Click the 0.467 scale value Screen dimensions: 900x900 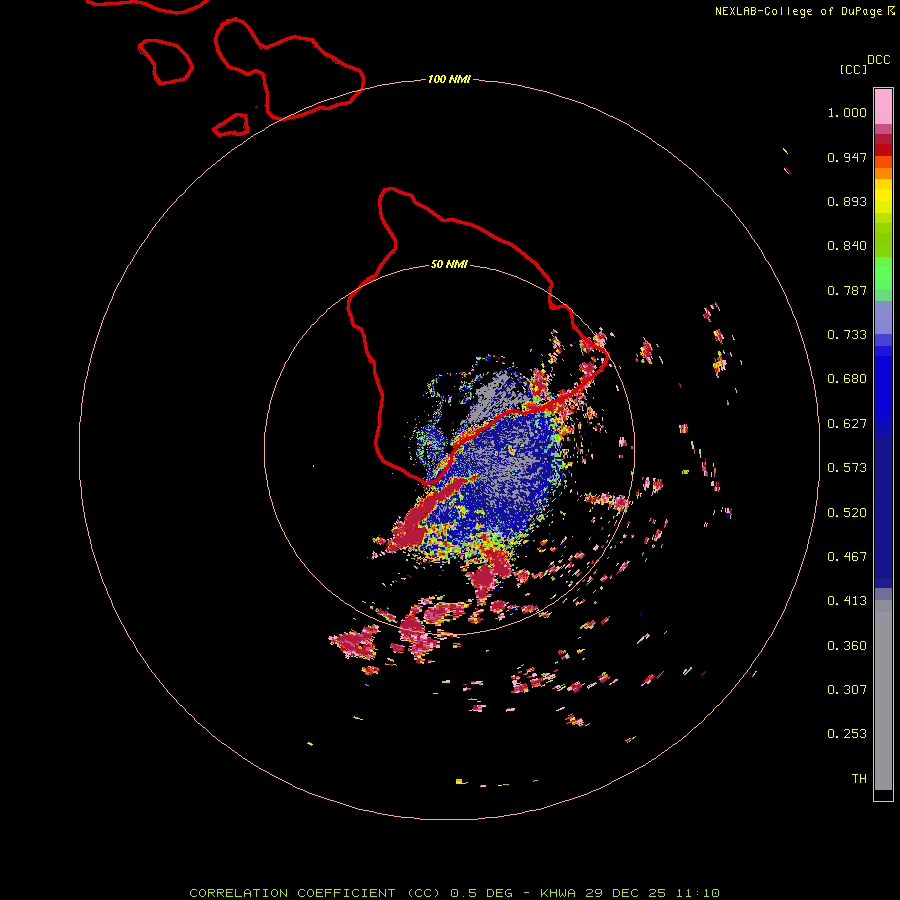[x=847, y=557]
